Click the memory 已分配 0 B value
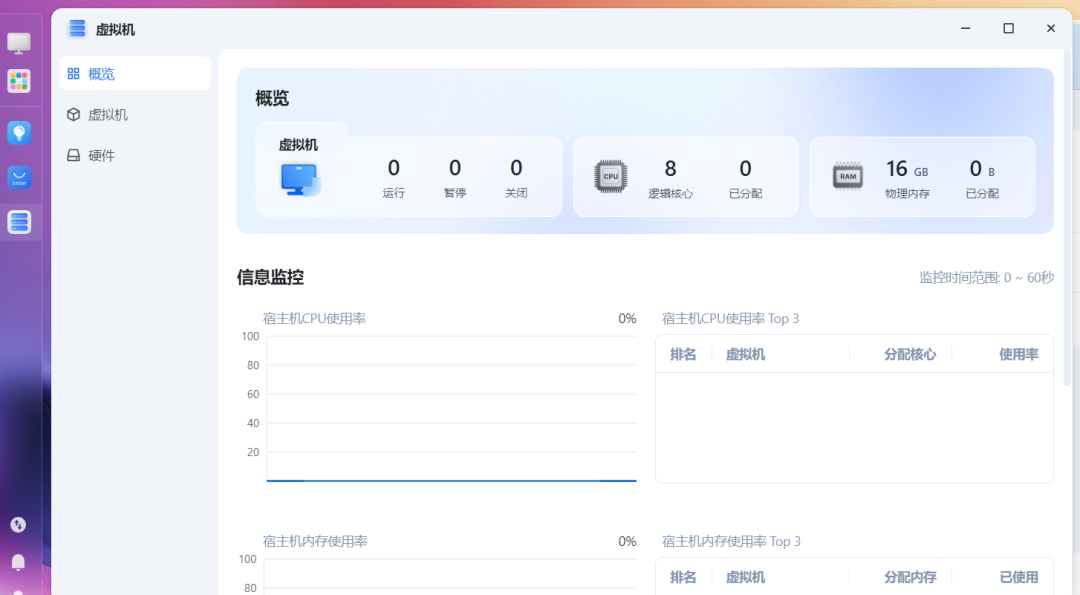This screenshot has height=595, width=1080. pyautogui.click(x=982, y=169)
